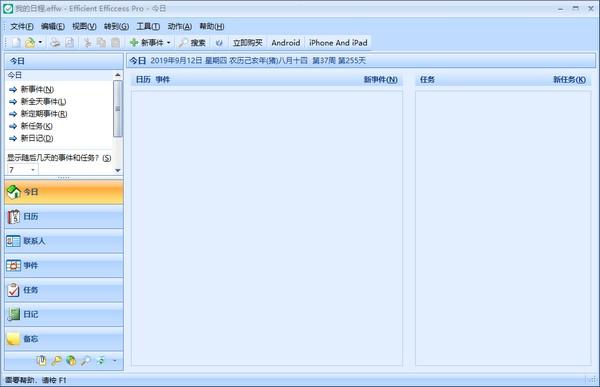600x387 pixels.
Task: Click 新任务(K) link in tasks panel header
Action: tap(569, 80)
